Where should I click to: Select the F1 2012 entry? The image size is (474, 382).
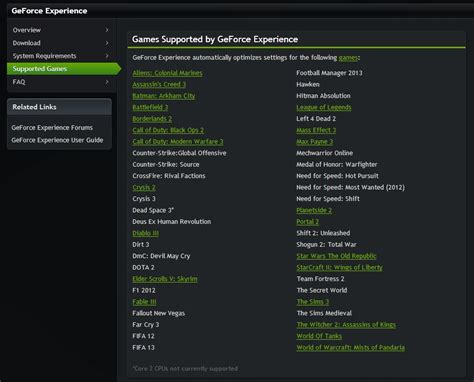click(x=144, y=290)
